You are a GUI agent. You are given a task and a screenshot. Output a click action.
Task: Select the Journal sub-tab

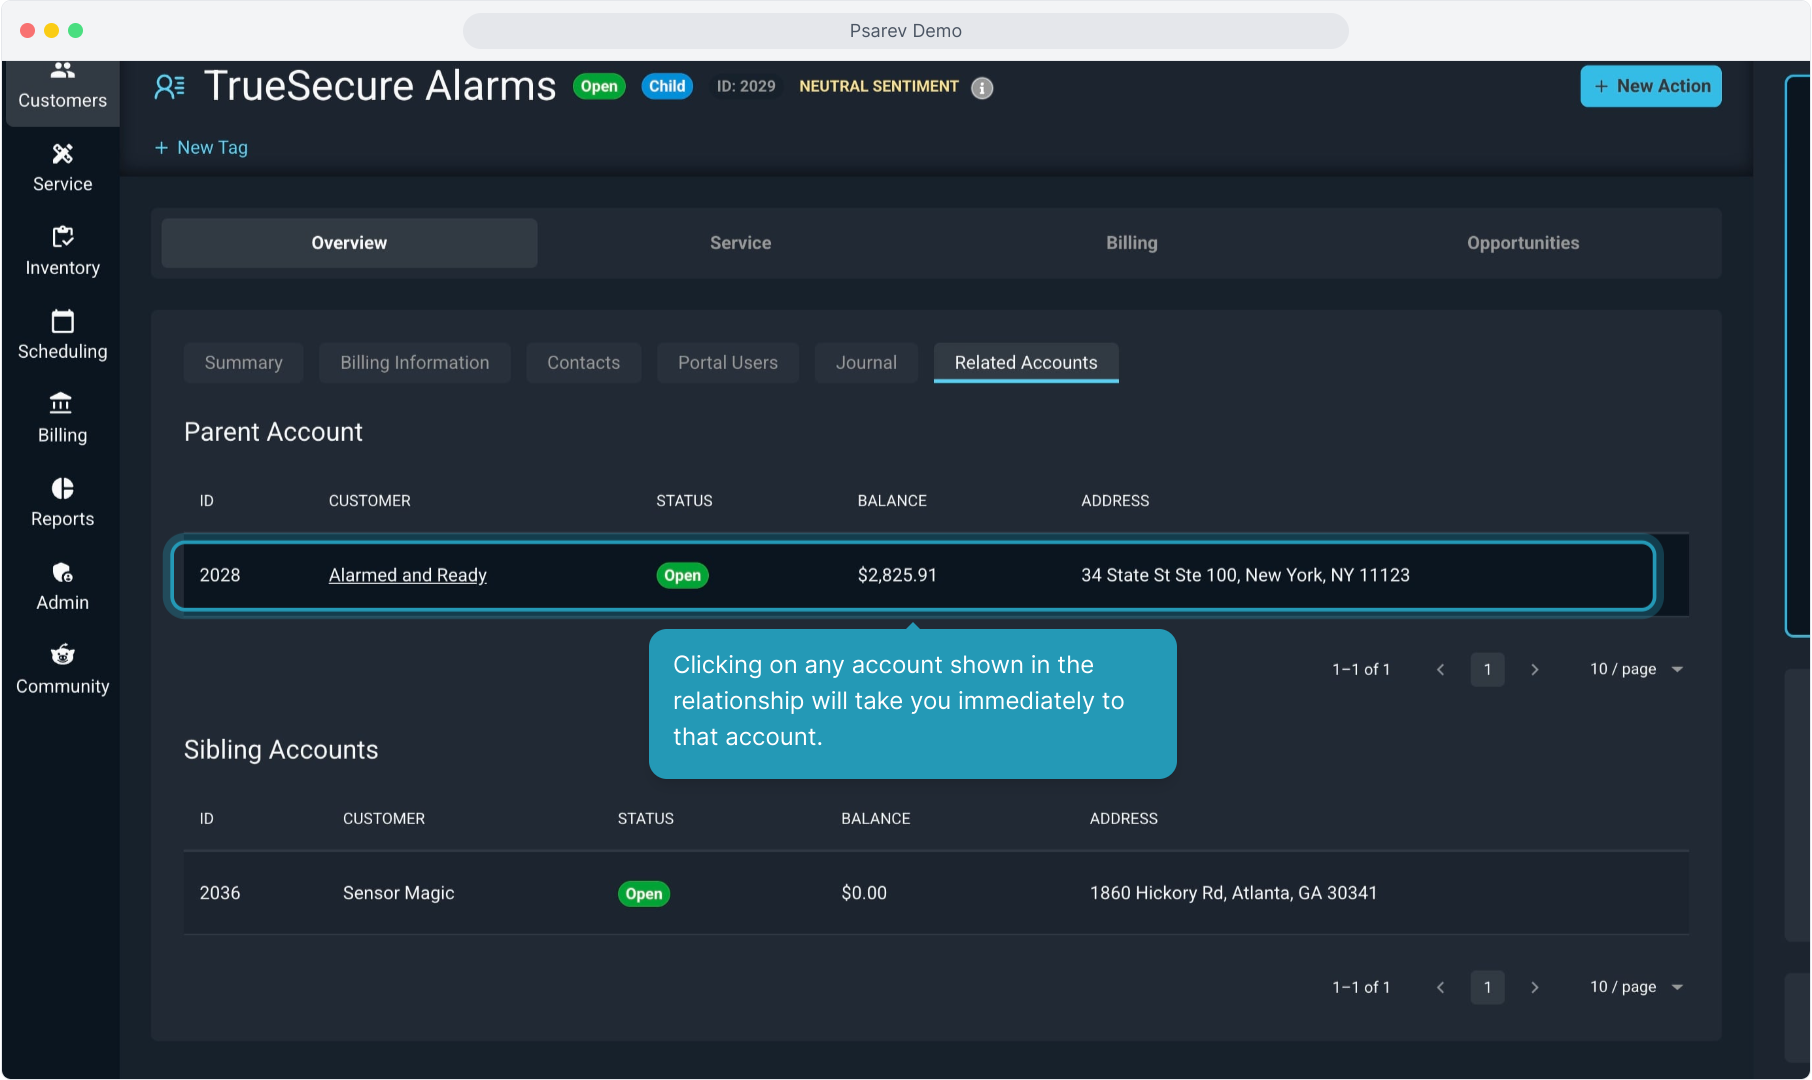tap(865, 363)
